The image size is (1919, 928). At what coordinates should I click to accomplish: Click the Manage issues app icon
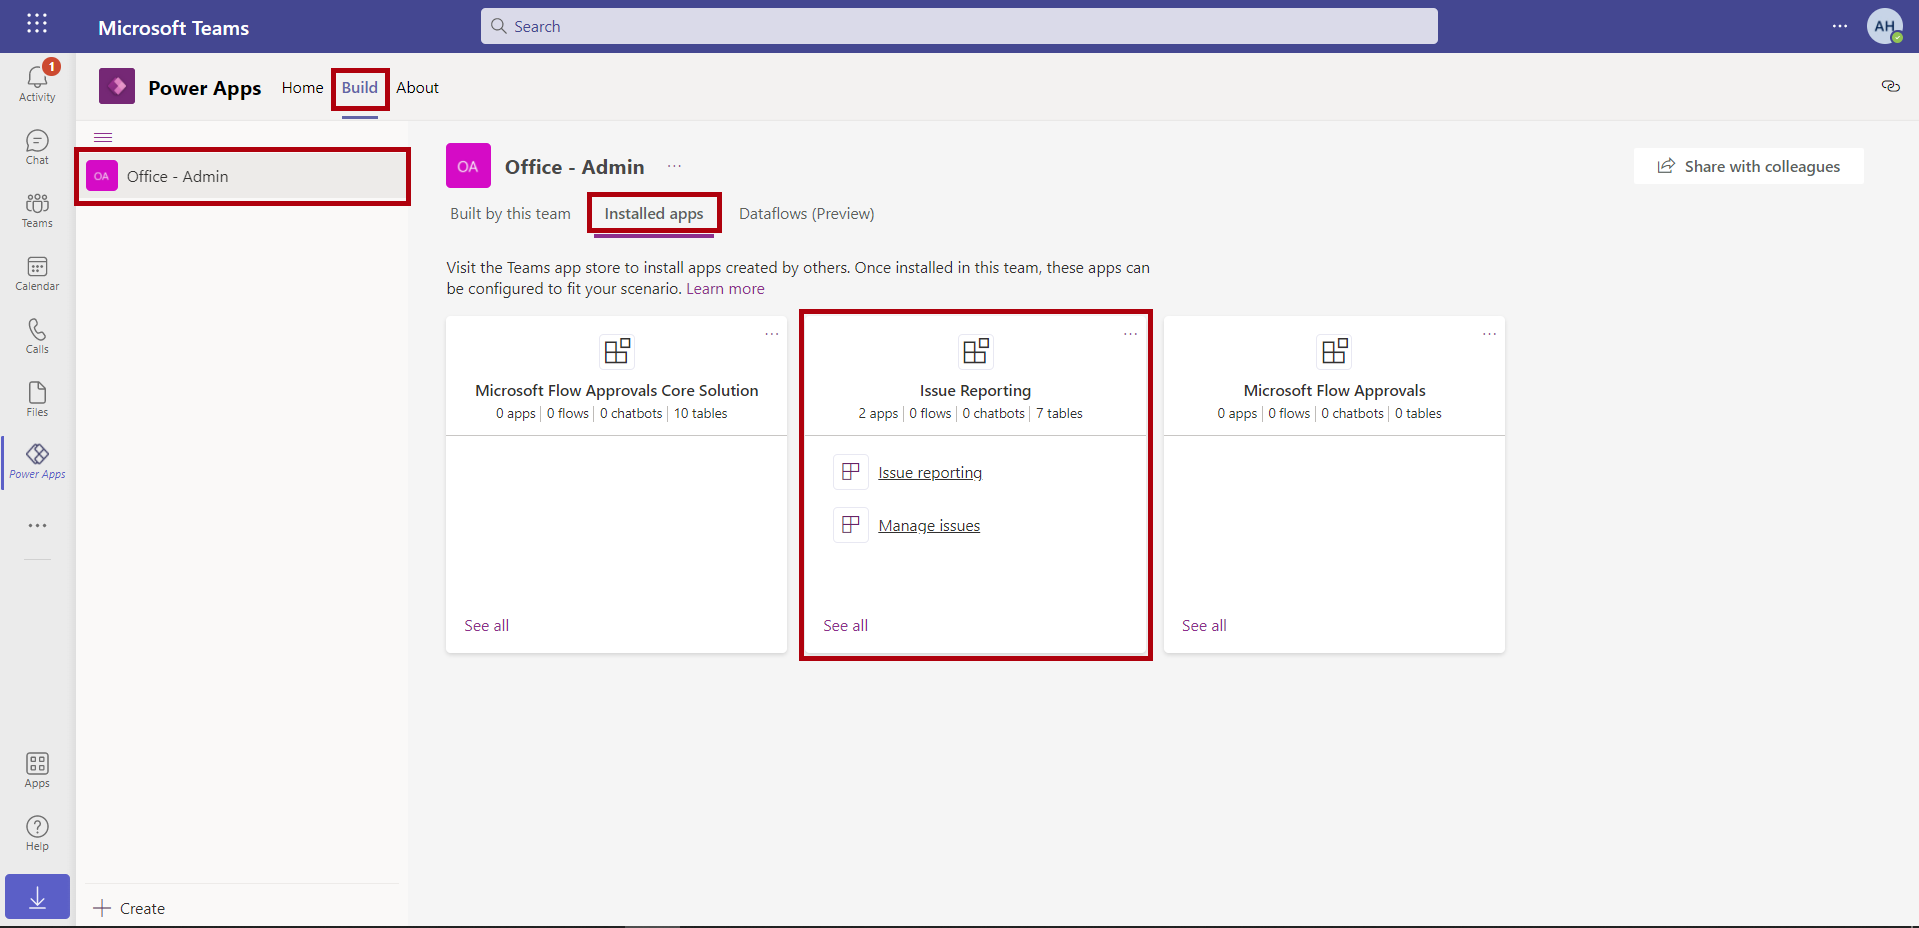(x=851, y=525)
